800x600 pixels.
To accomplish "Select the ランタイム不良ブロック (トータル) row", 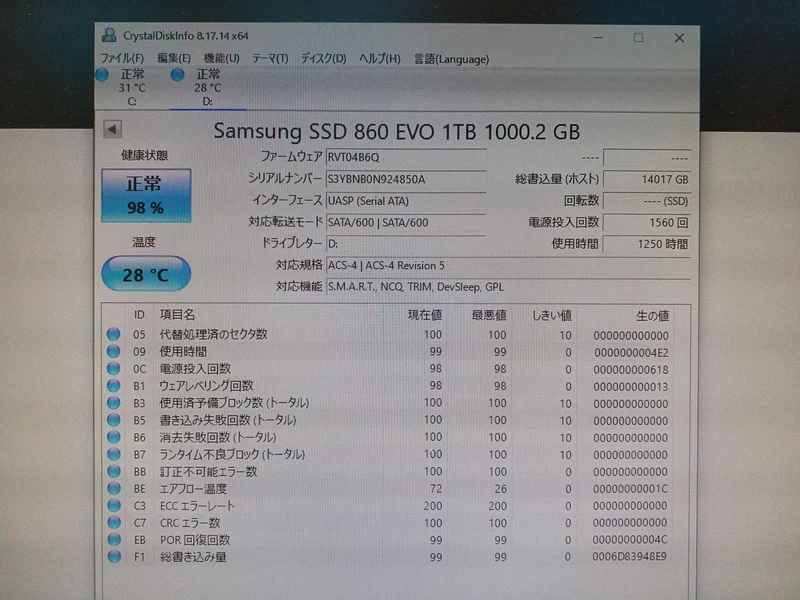I will point(388,454).
